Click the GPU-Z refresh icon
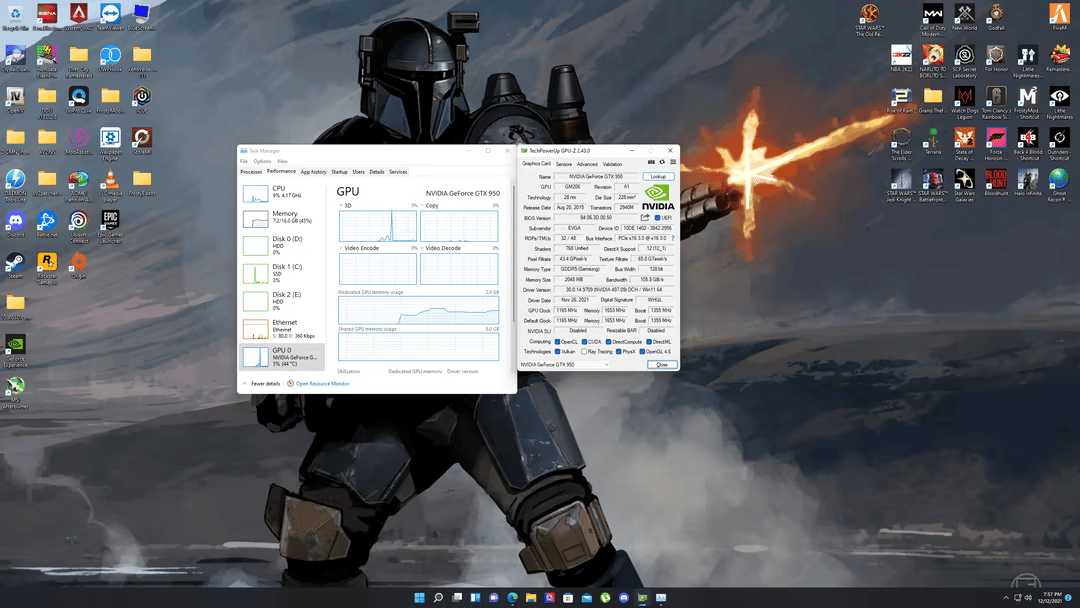 (662, 163)
